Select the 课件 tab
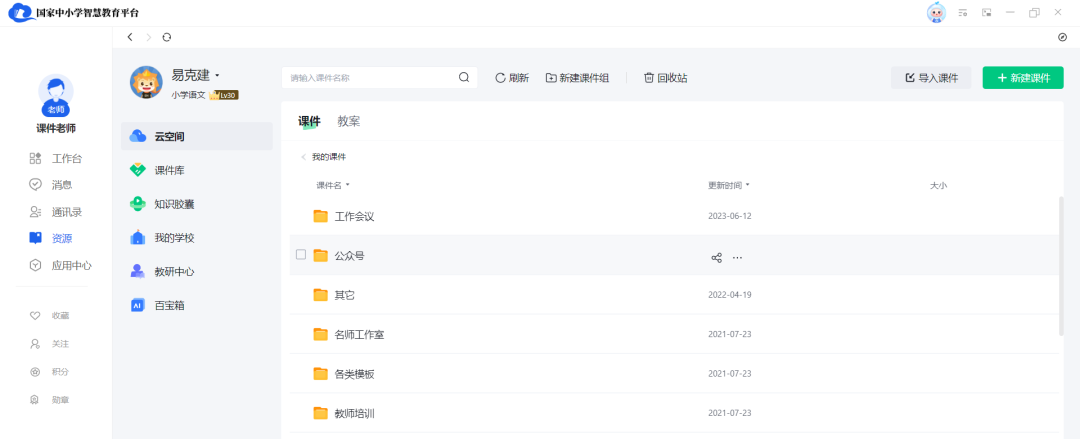 pos(309,122)
